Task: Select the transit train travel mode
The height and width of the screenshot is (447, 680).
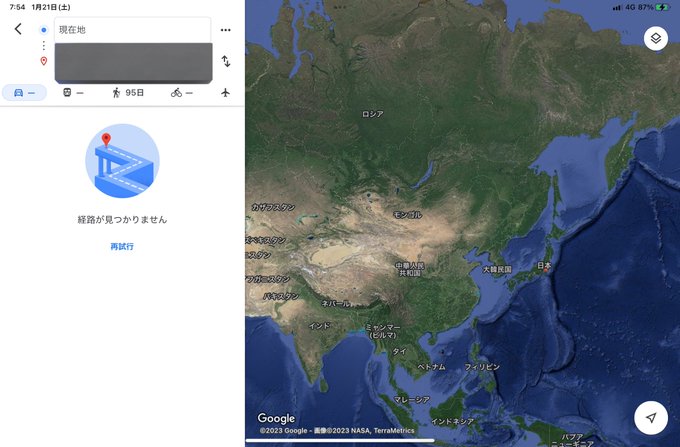Action: click(x=73, y=92)
